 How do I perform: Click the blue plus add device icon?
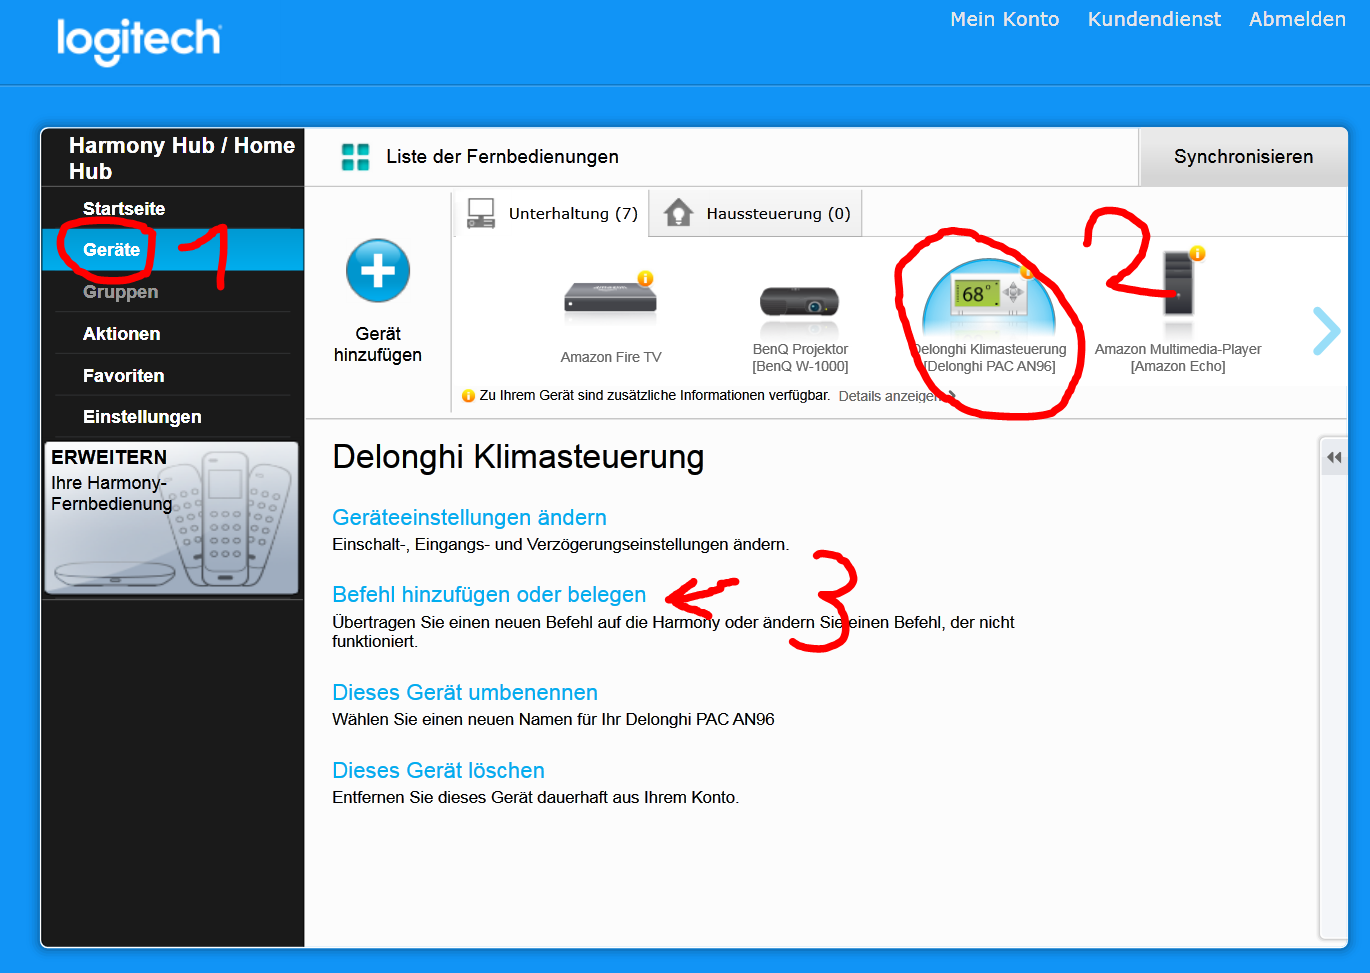coord(378,270)
